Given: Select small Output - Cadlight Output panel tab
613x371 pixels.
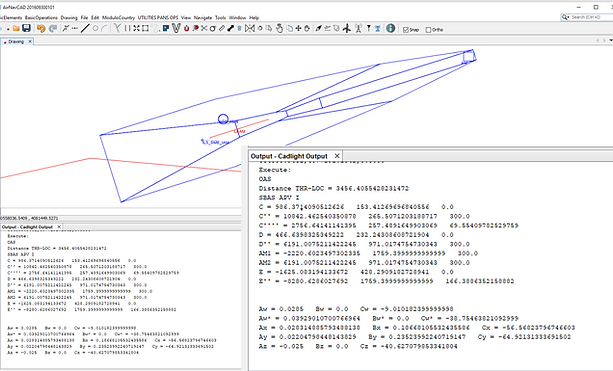Looking at the screenshot, I should (x=30, y=227).
